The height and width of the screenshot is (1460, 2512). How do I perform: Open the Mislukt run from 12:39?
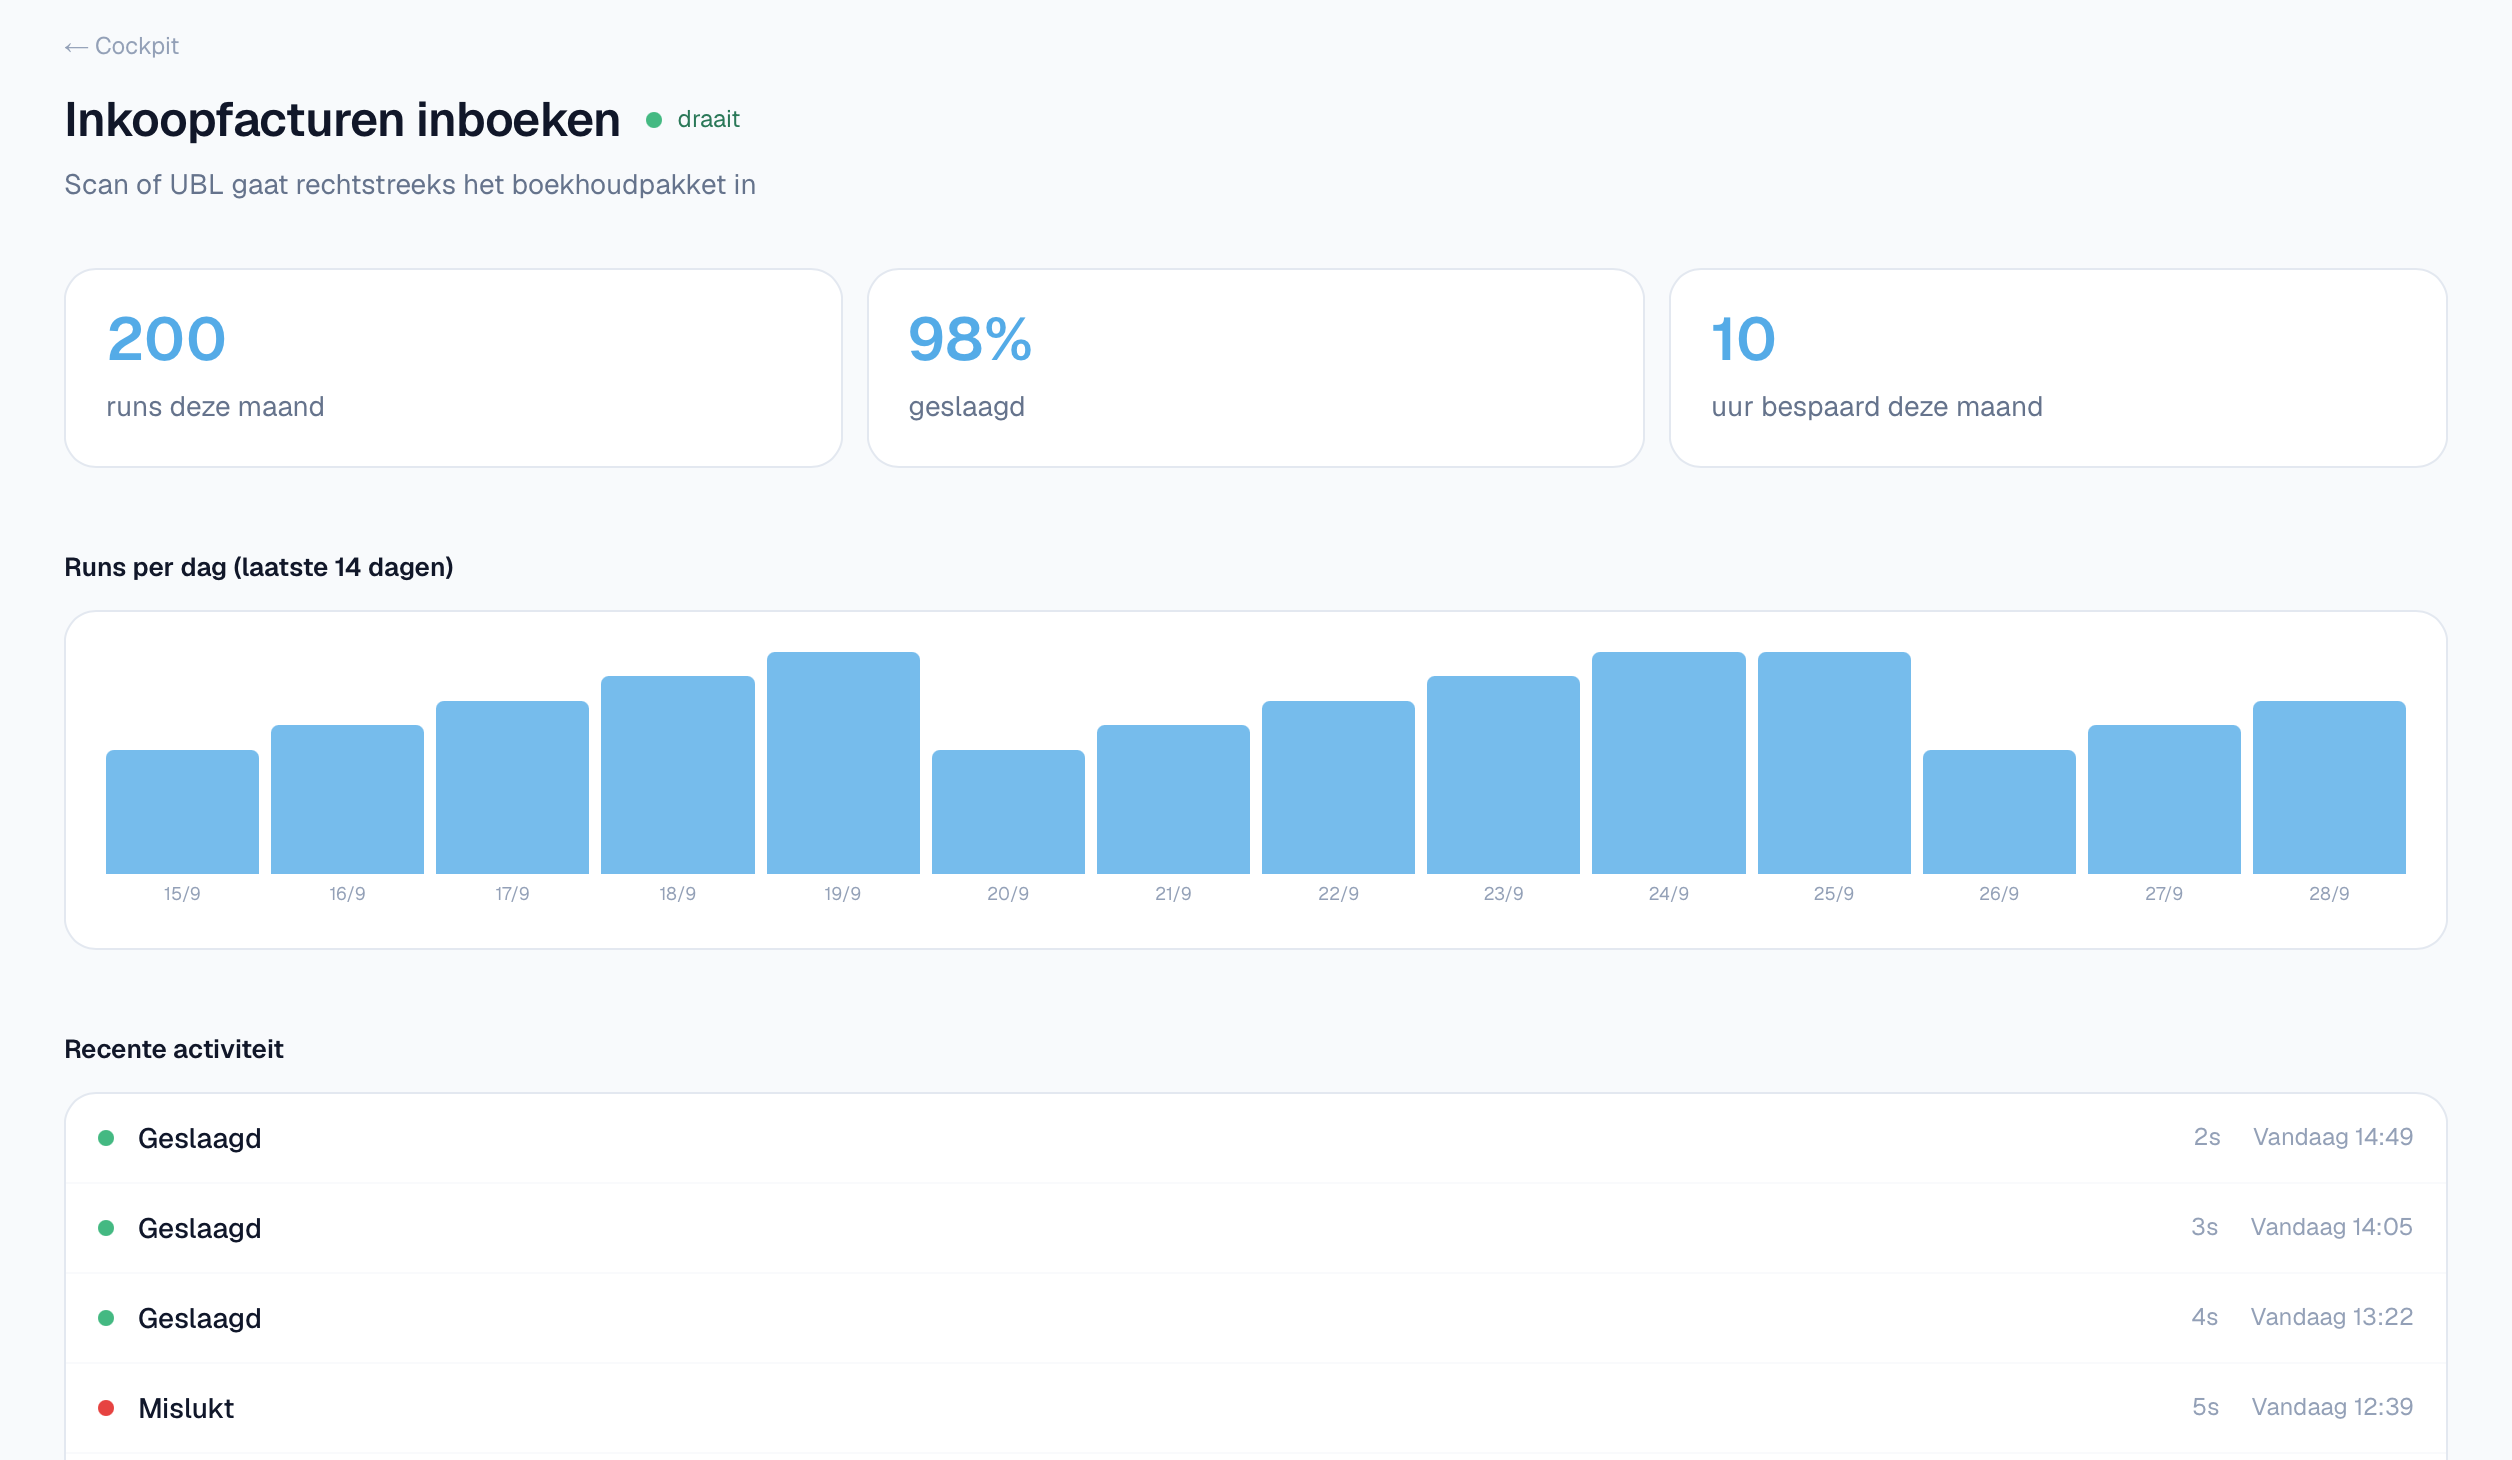click(1255, 1408)
